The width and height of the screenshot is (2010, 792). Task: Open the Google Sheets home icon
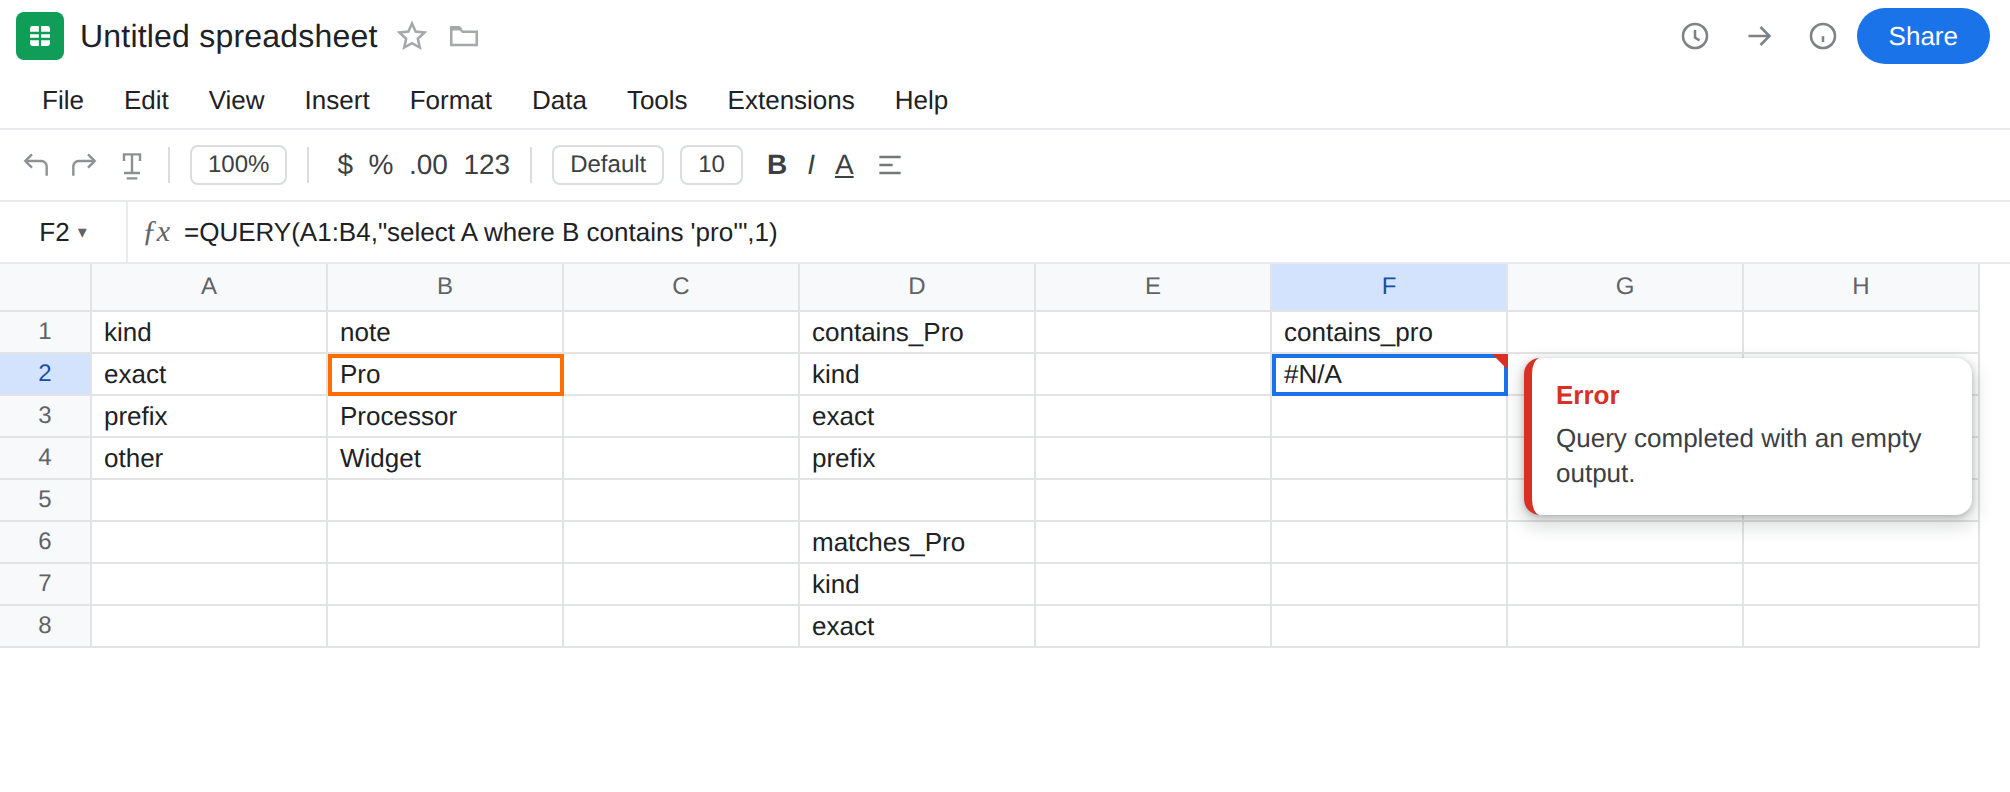40,36
